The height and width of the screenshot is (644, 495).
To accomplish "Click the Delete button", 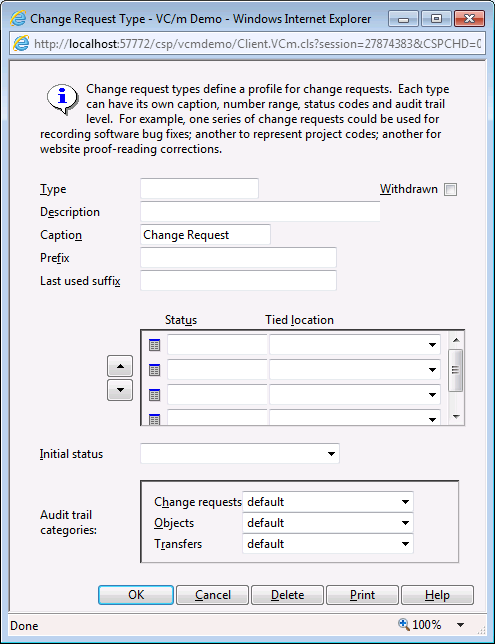I will tap(288, 595).
